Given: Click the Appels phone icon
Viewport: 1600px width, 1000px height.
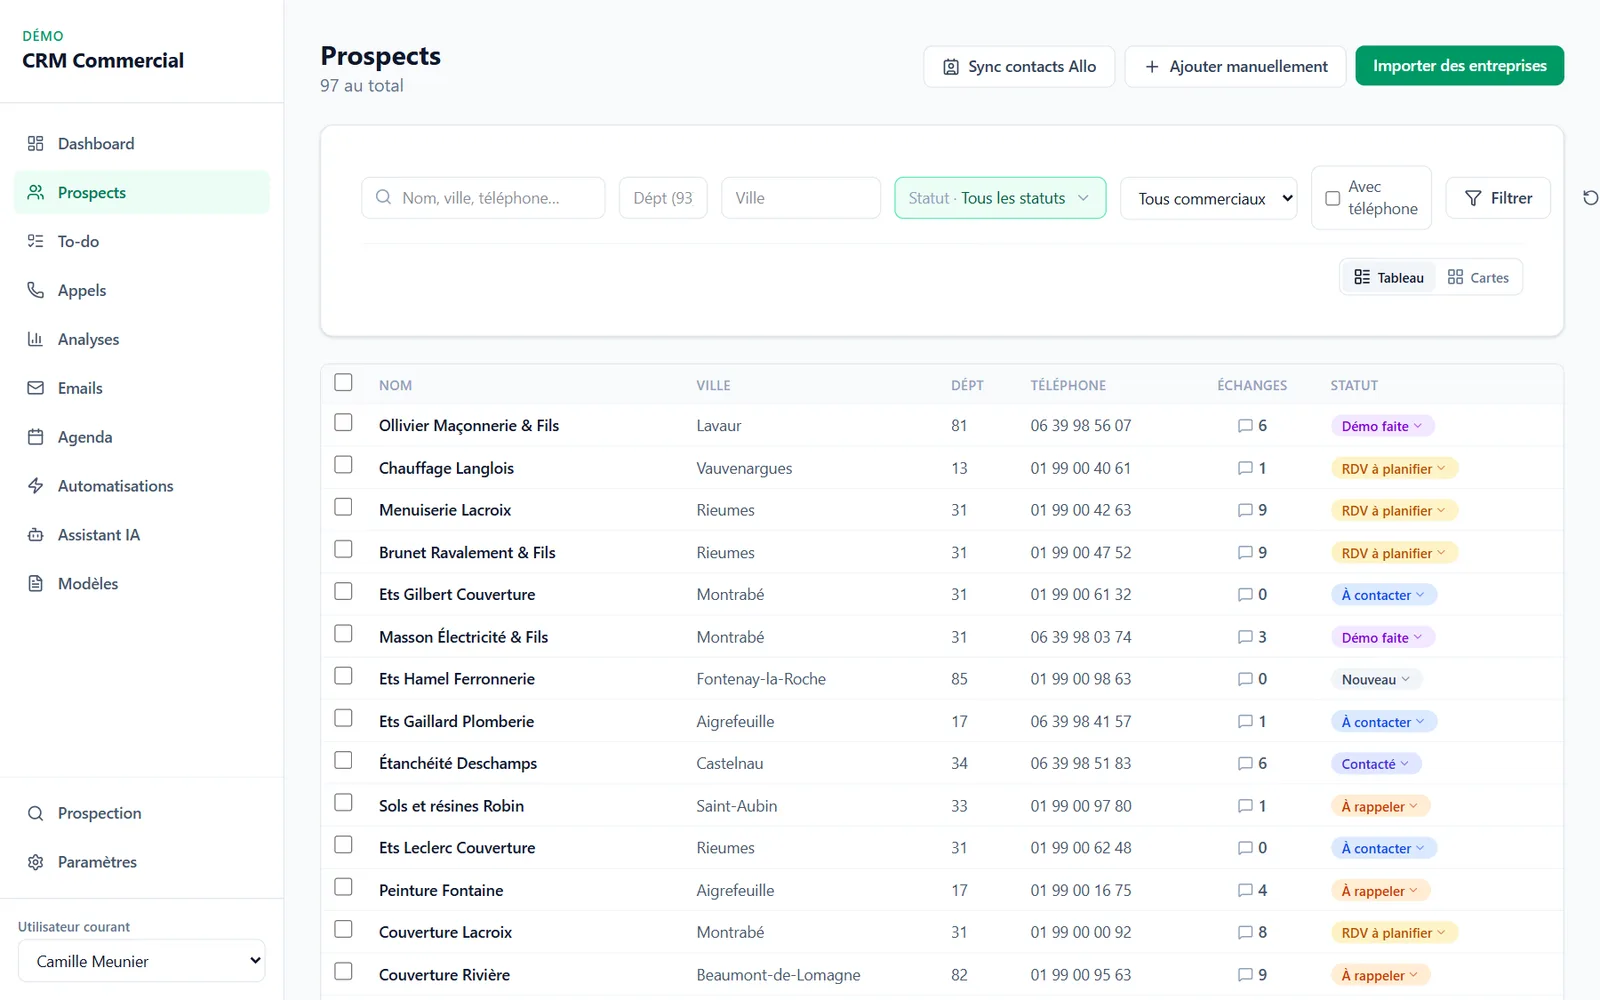Looking at the screenshot, I should [x=36, y=290].
